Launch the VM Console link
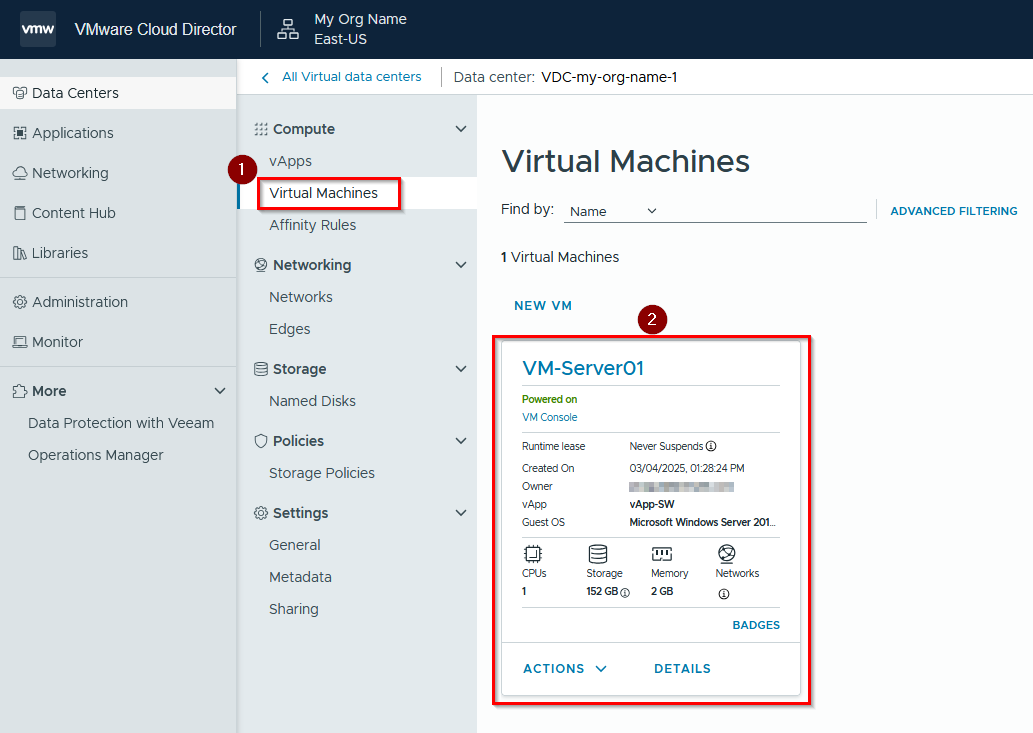Viewport: 1033px width, 733px height. 549,417
